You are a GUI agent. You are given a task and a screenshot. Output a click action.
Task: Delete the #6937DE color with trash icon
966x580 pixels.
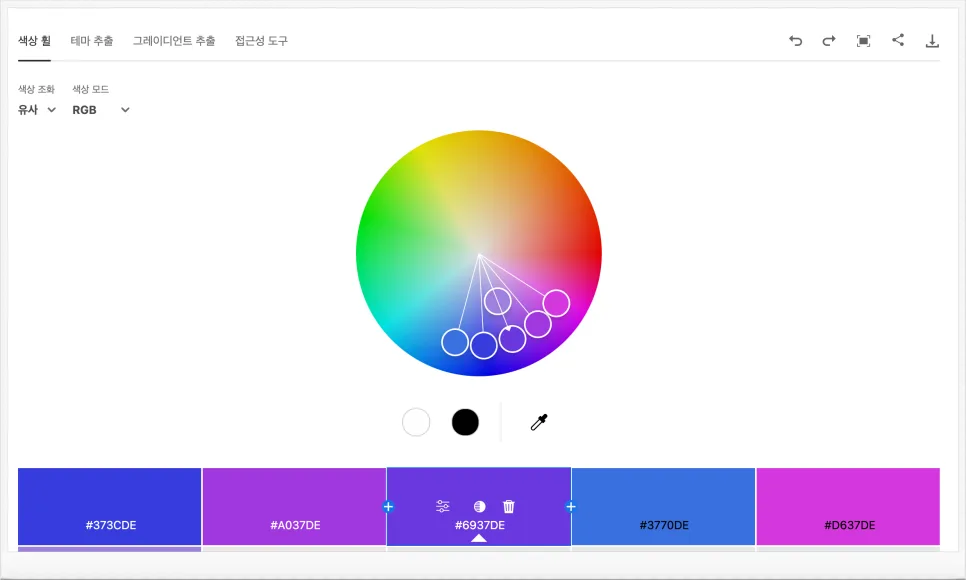click(x=508, y=507)
